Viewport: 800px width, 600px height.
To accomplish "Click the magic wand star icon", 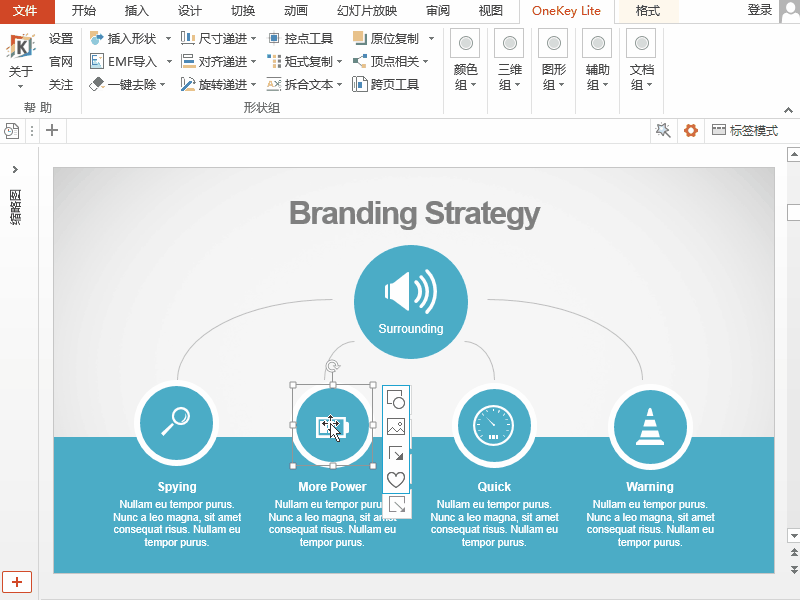I will click(x=663, y=131).
